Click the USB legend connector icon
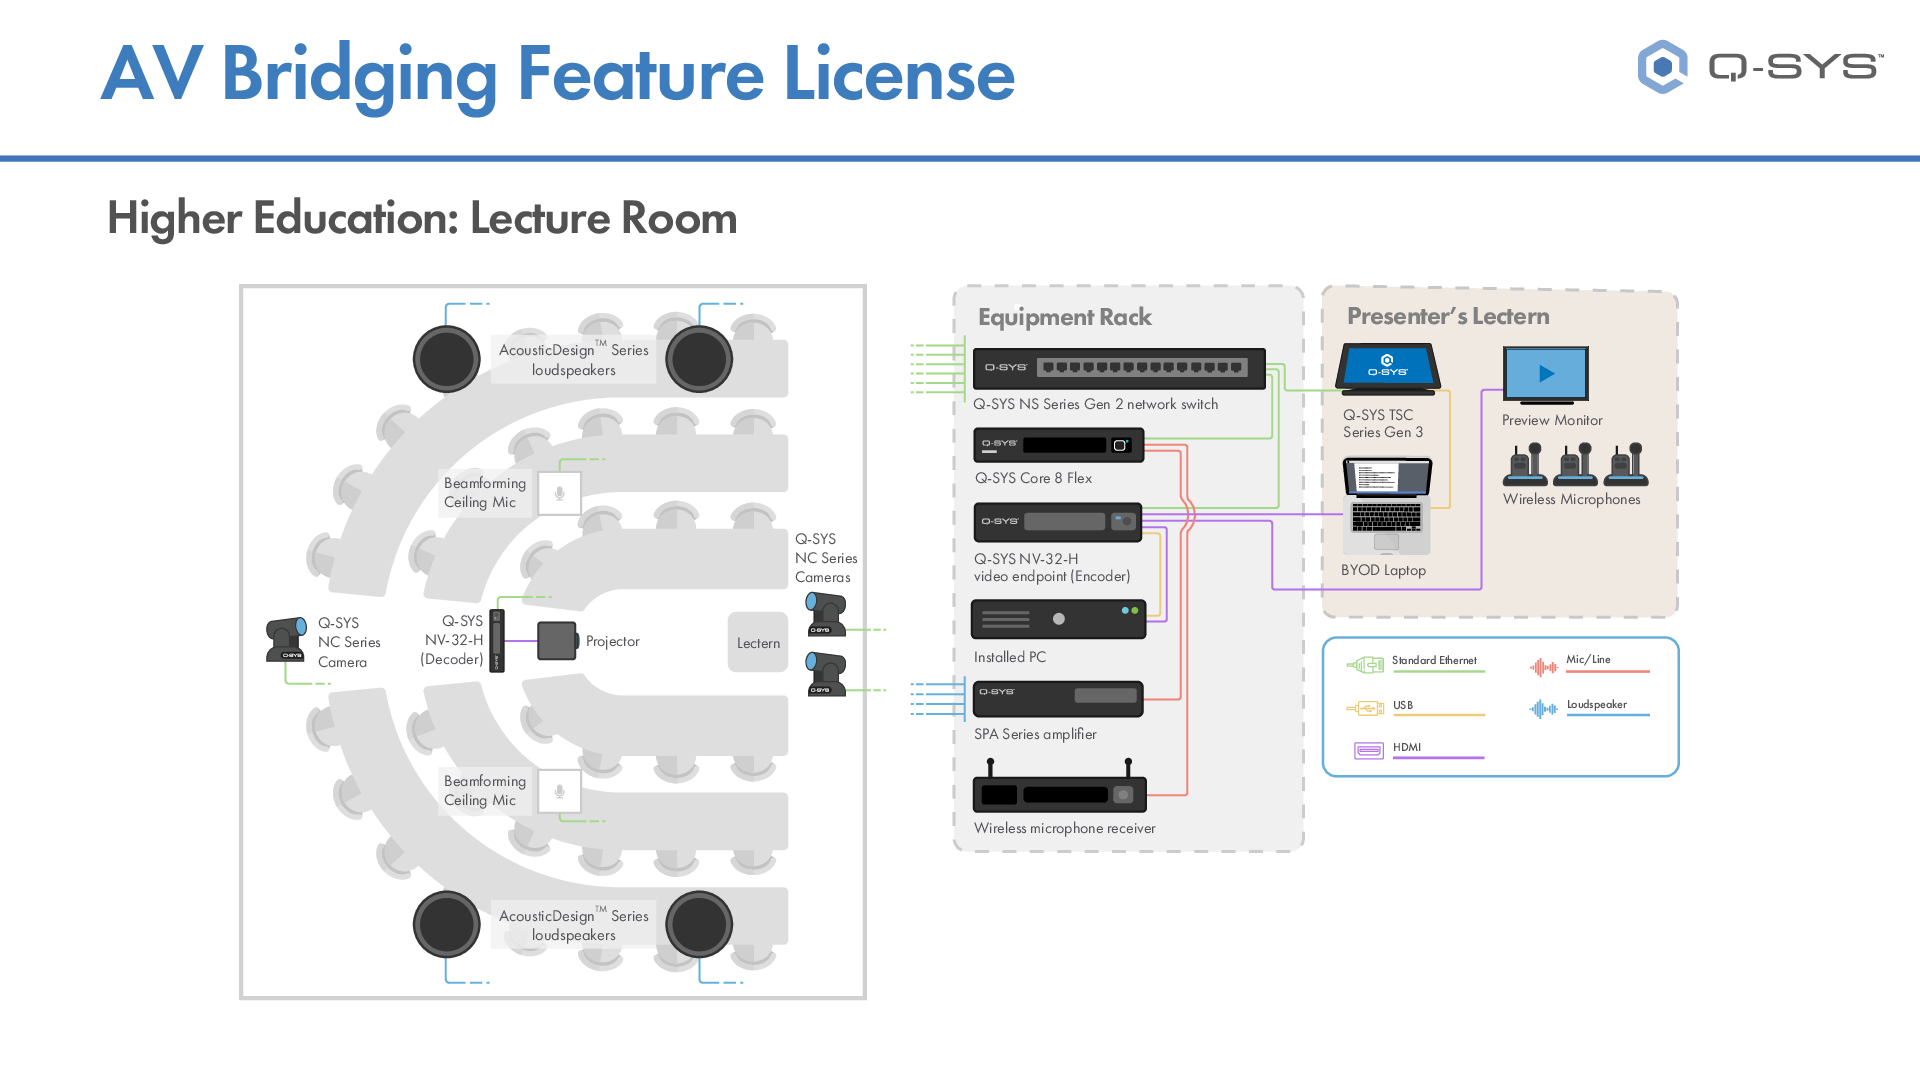 (1365, 708)
